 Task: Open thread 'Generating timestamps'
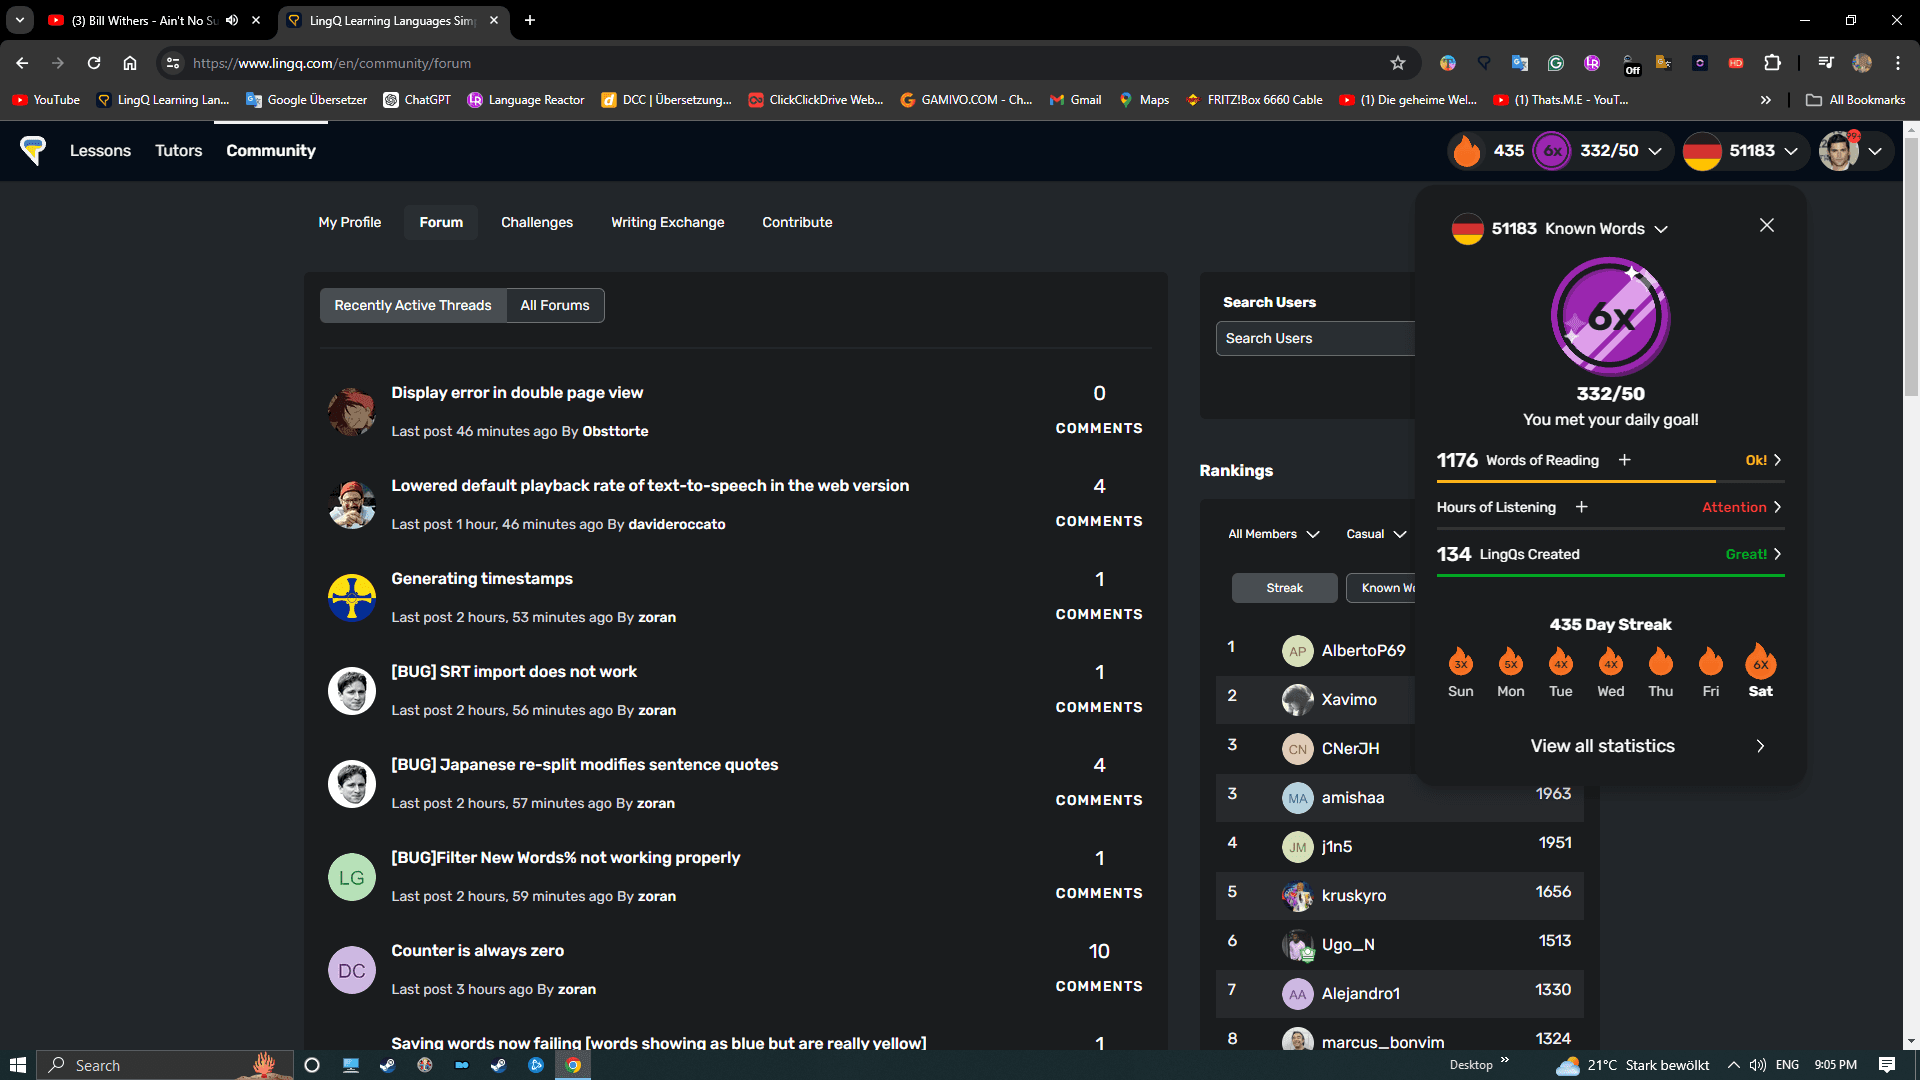coord(482,578)
